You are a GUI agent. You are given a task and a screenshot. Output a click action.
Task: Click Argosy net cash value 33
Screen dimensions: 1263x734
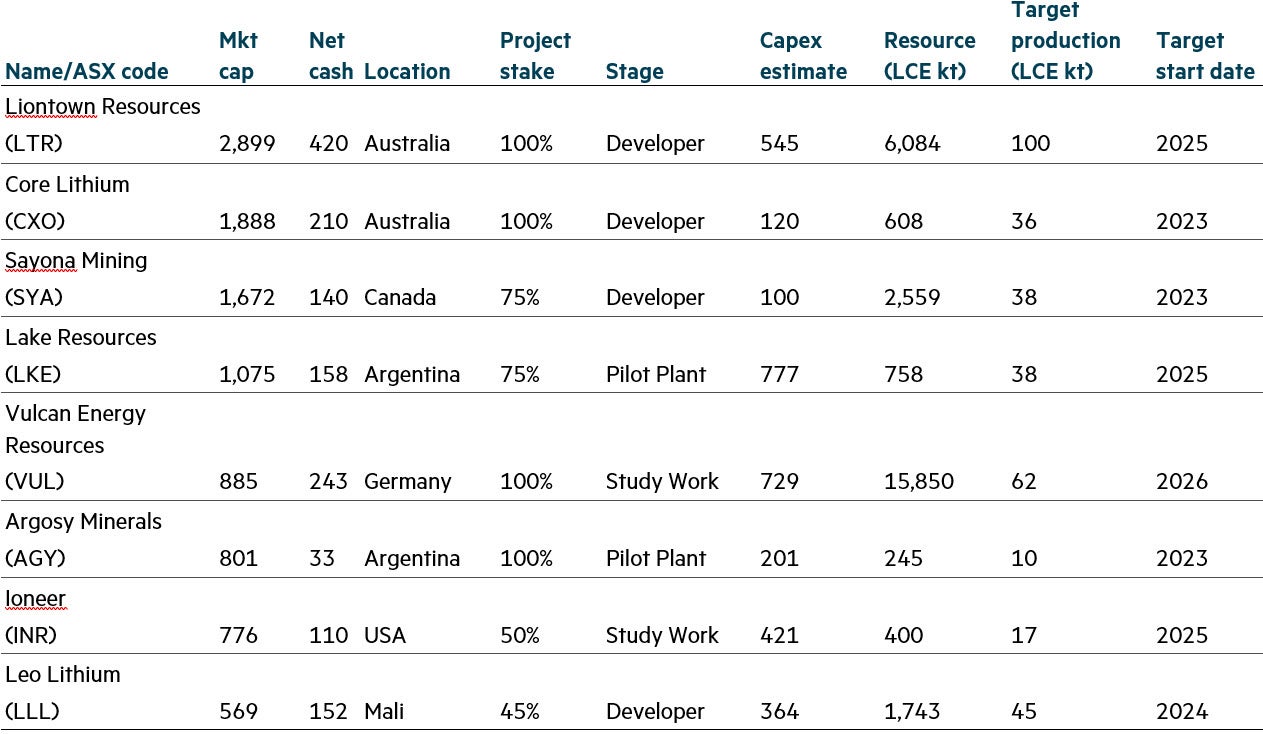click(322, 558)
